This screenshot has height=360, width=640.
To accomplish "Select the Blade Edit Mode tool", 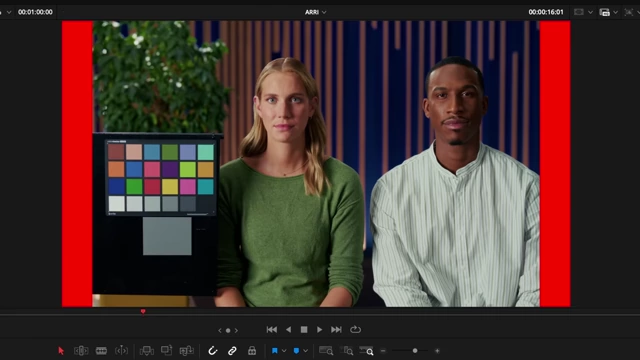I will [x=121, y=351].
